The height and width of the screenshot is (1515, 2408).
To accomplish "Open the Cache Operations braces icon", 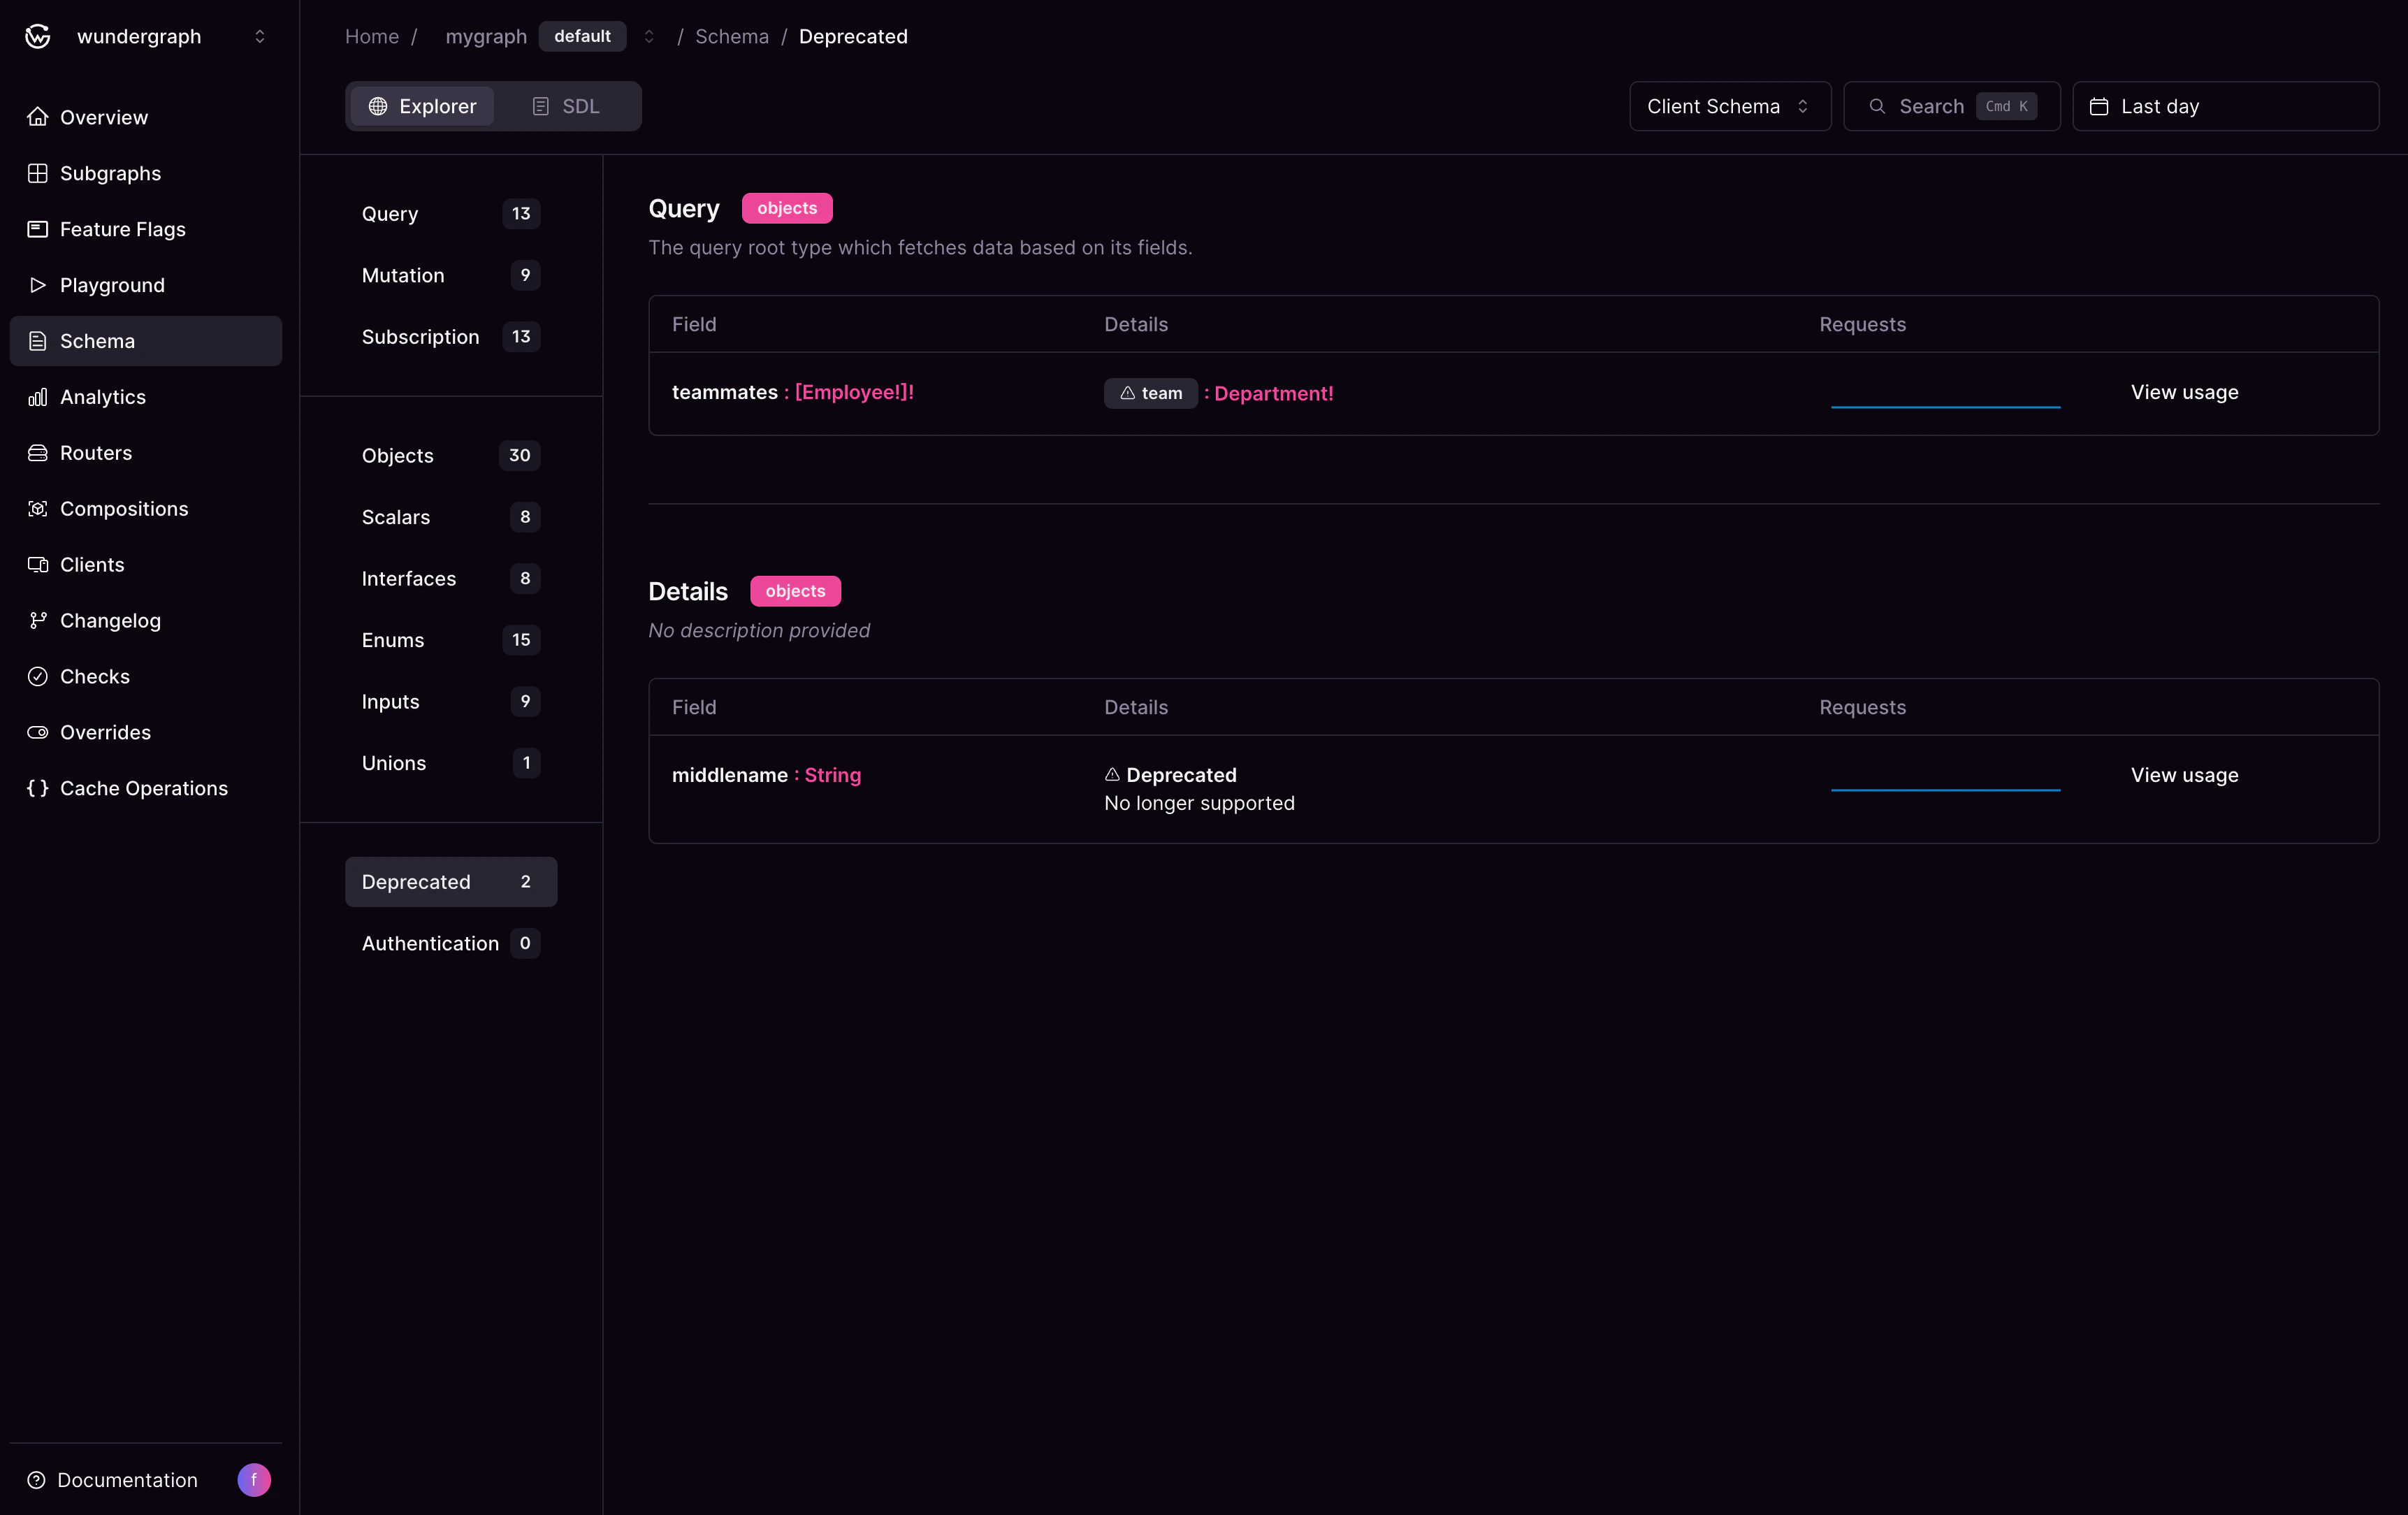I will (x=37, y=788).
